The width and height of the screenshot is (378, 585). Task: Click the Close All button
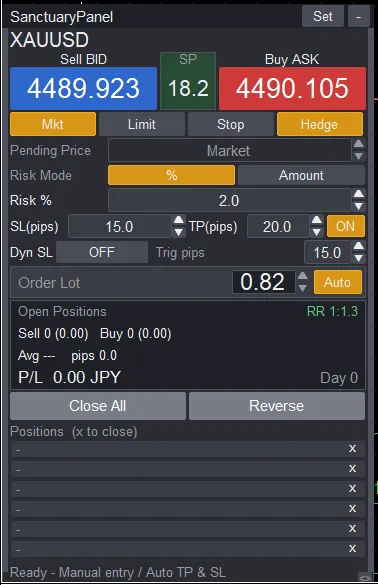[98, 406]
